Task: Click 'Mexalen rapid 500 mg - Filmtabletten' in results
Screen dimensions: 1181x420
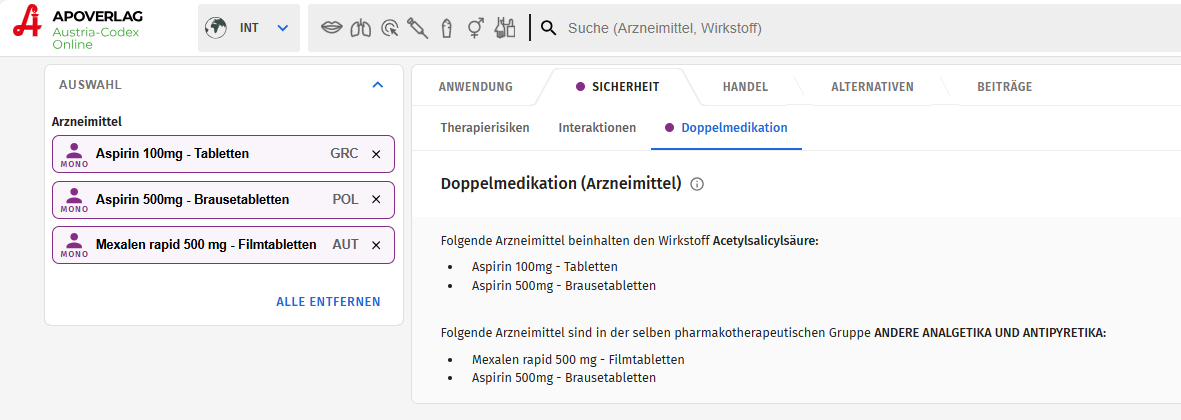Action: (578, 359)
